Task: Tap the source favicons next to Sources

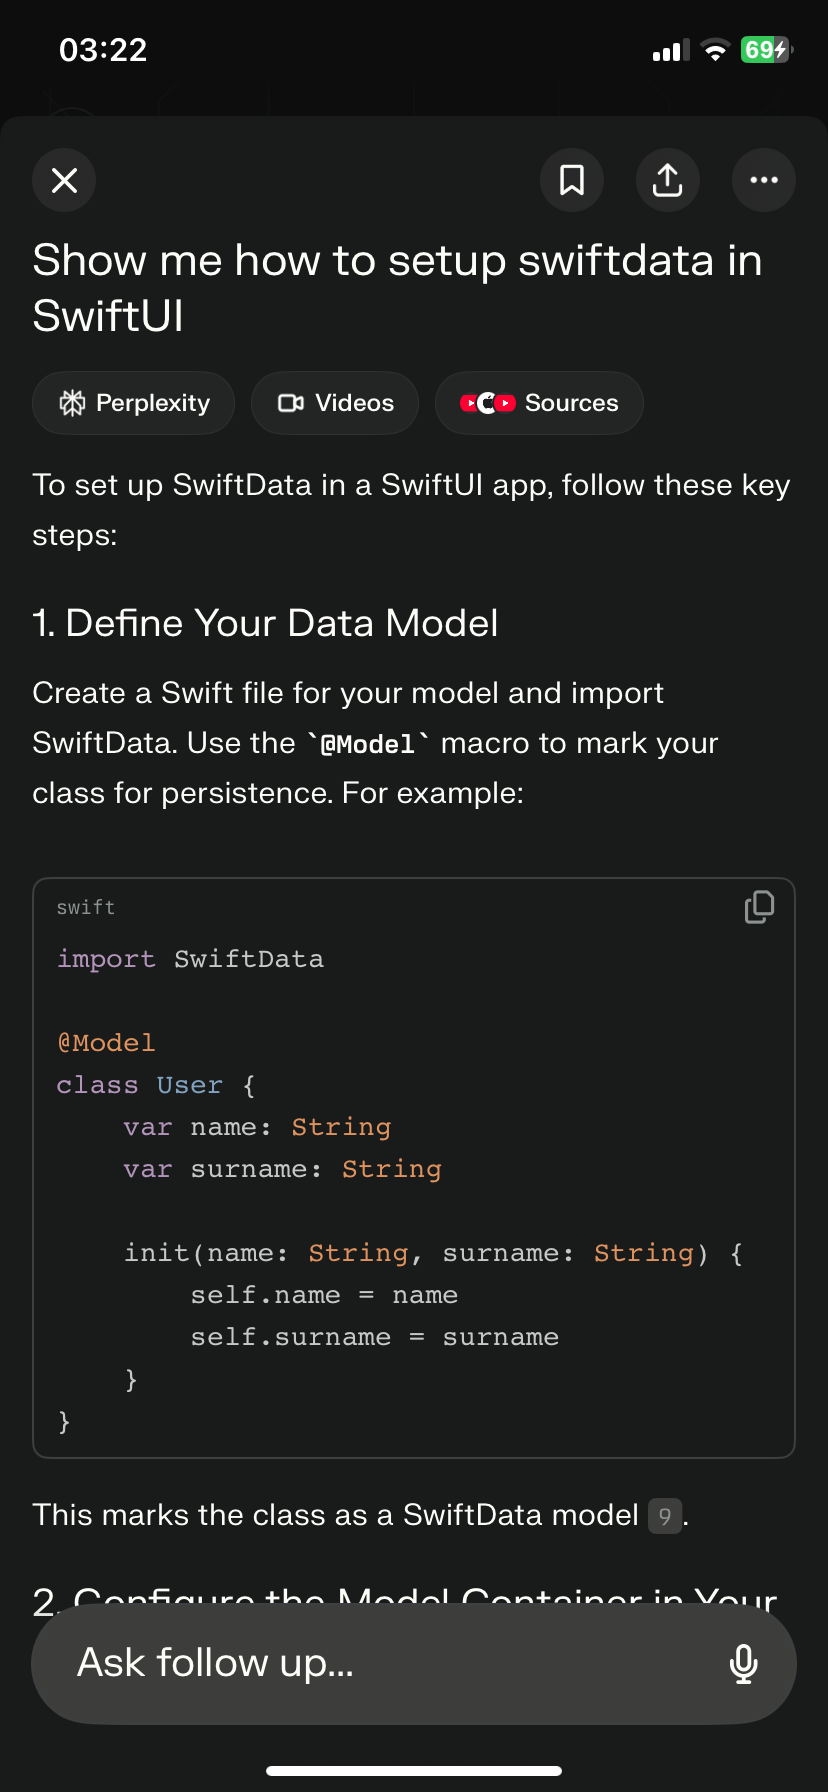Action: tap(487, 403)
